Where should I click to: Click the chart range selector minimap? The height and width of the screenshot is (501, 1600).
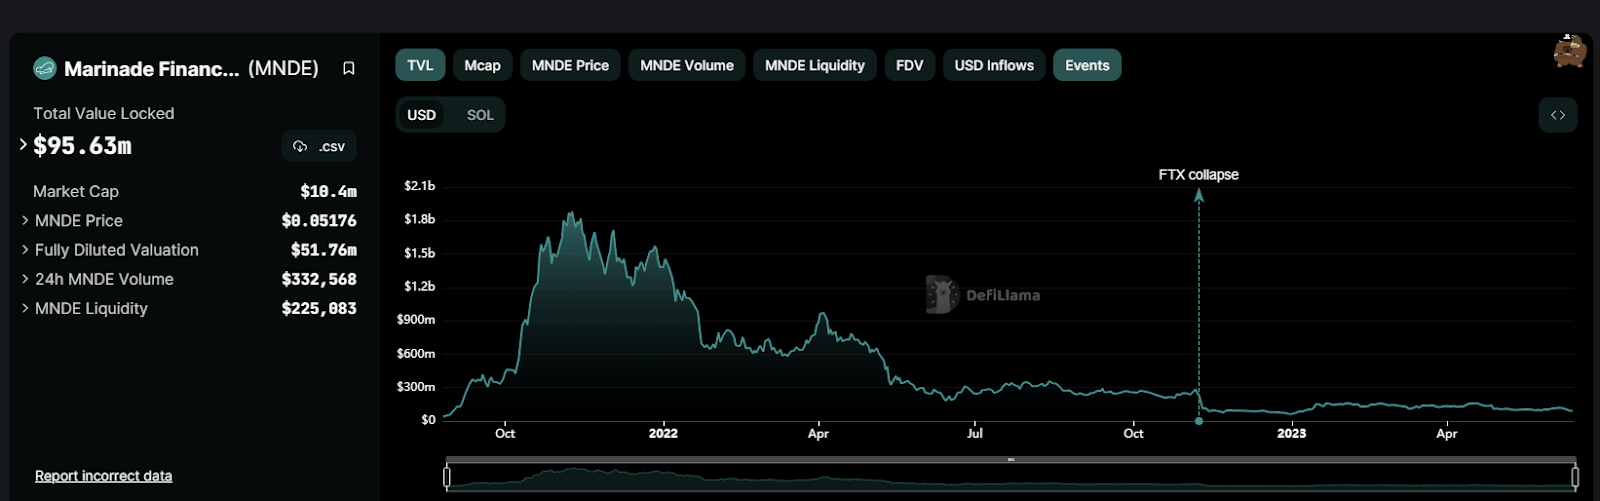coord(1011,477)
